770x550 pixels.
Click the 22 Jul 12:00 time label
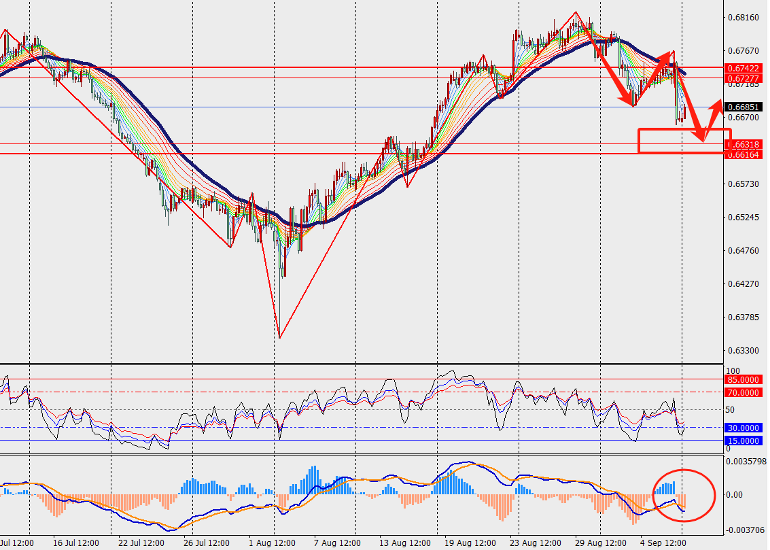tap(141, 543)
